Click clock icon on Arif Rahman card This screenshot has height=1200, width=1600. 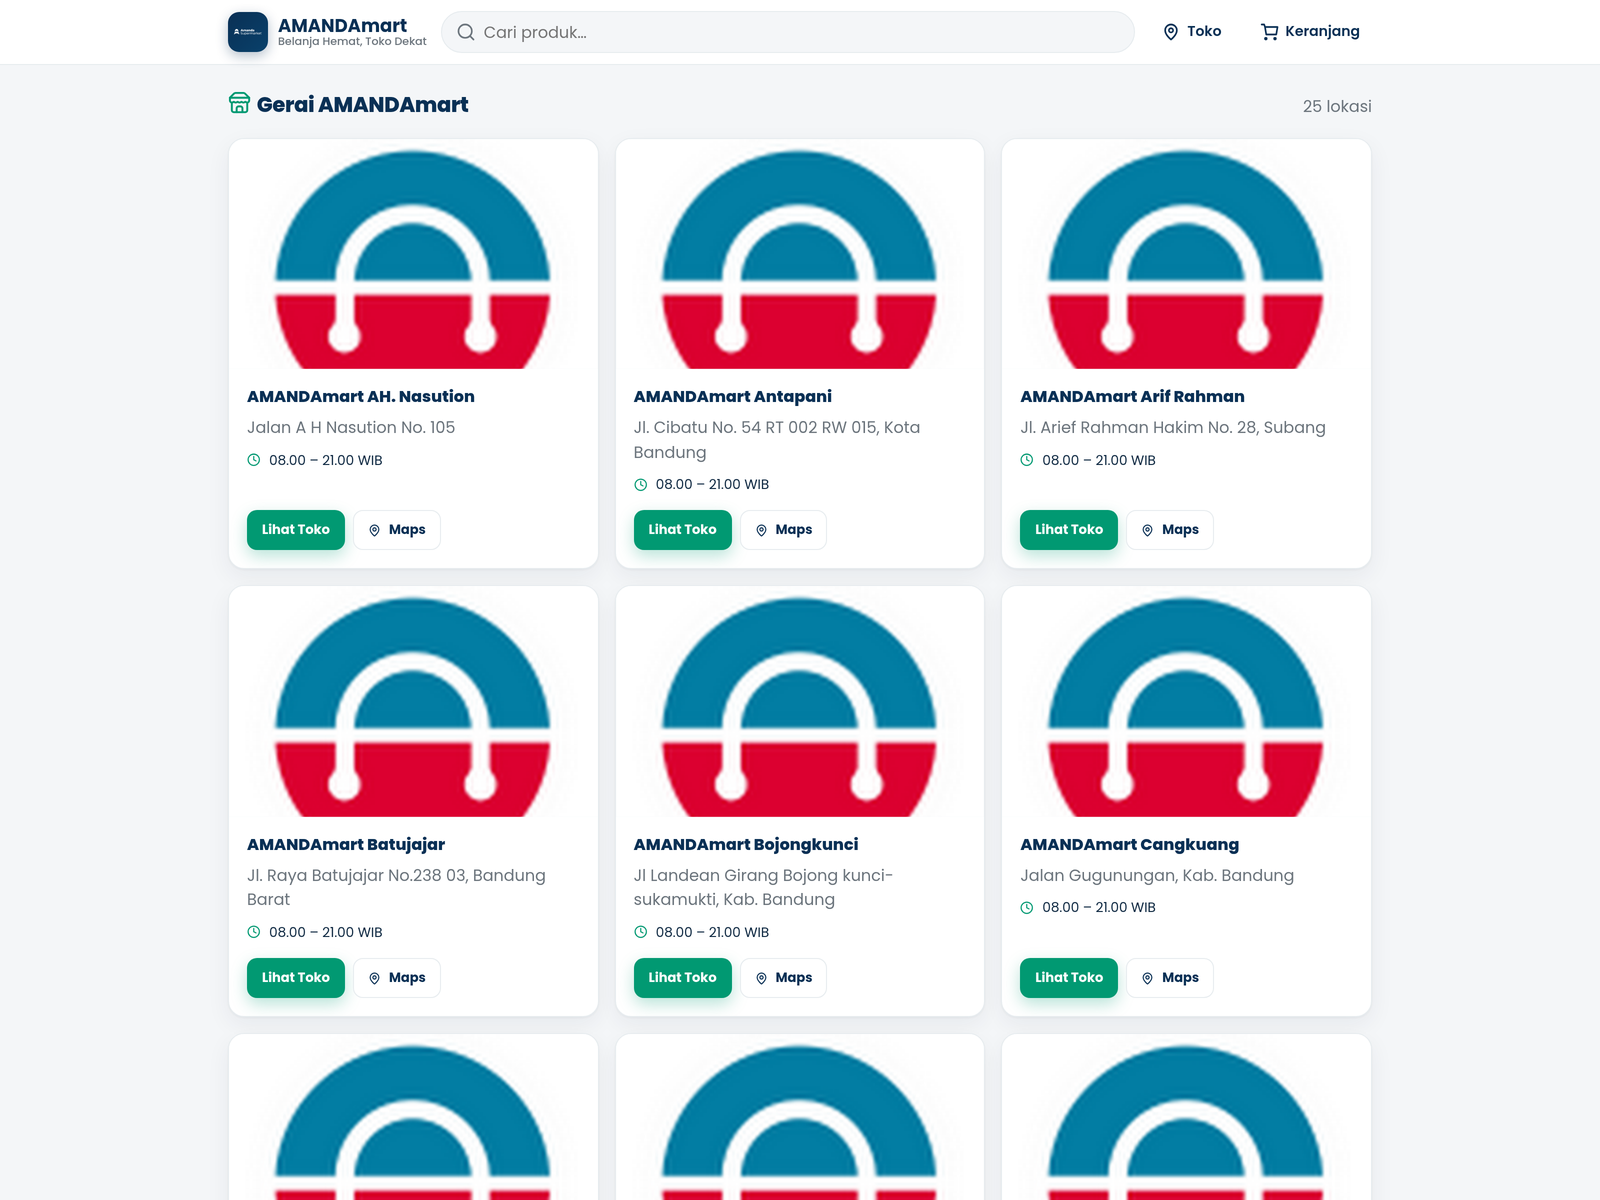click(1027, 460)
